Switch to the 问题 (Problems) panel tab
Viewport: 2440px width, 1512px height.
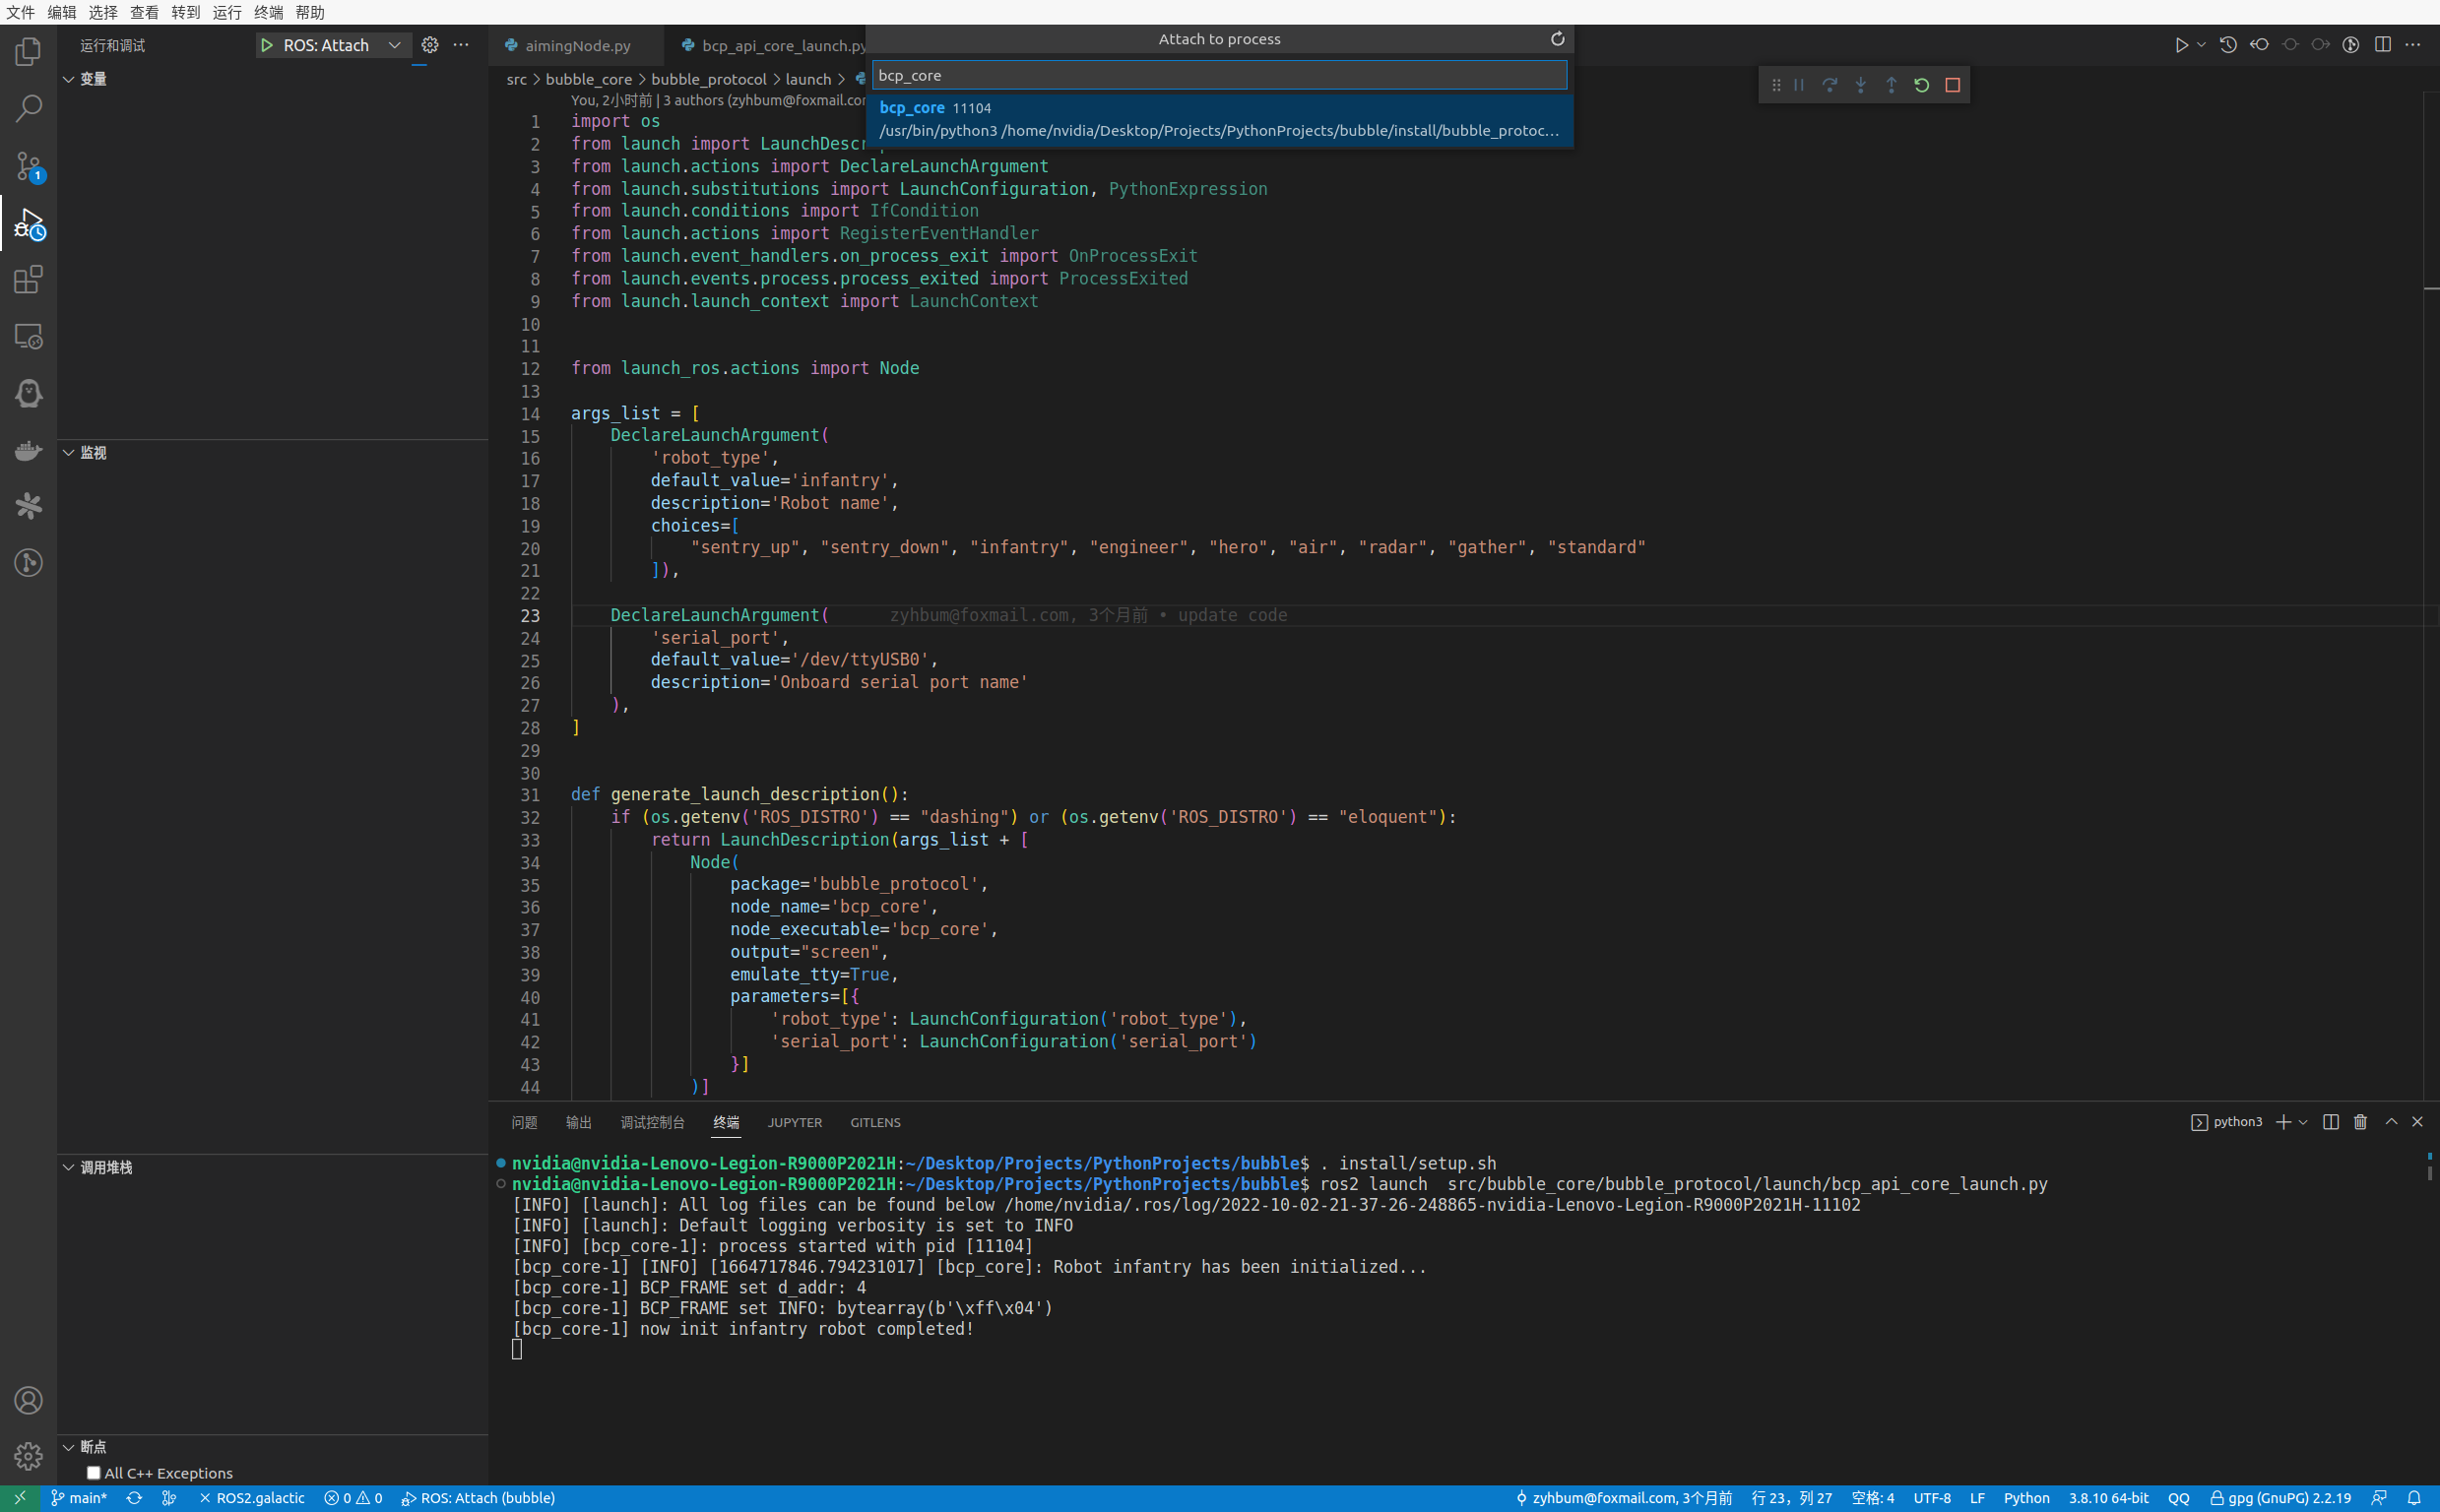[524, 1122]
